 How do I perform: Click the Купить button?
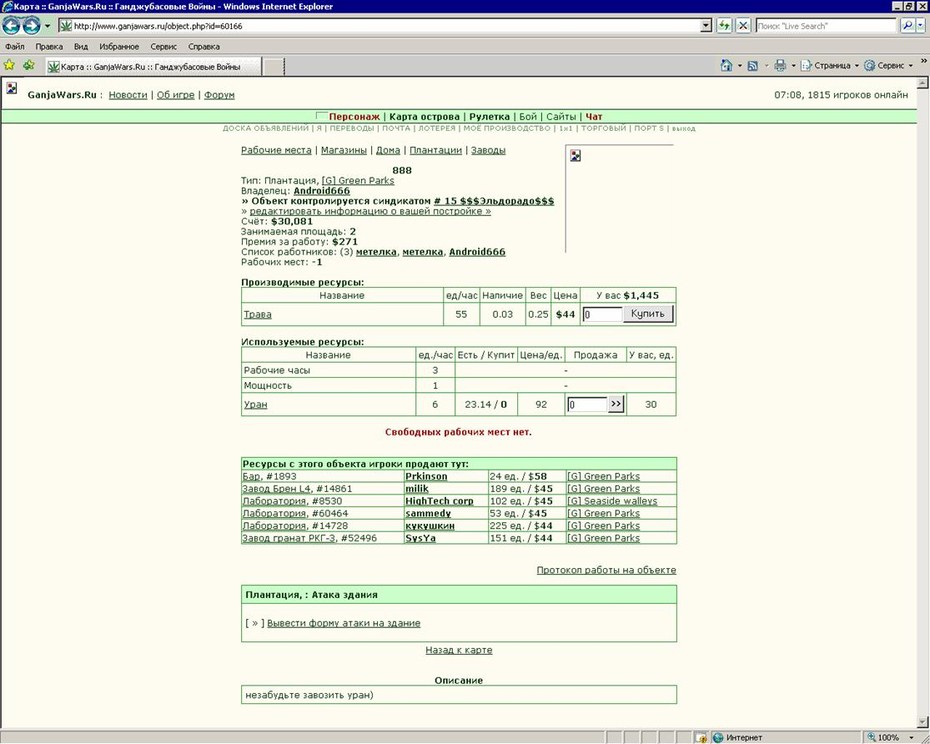(x=648, y=314)
